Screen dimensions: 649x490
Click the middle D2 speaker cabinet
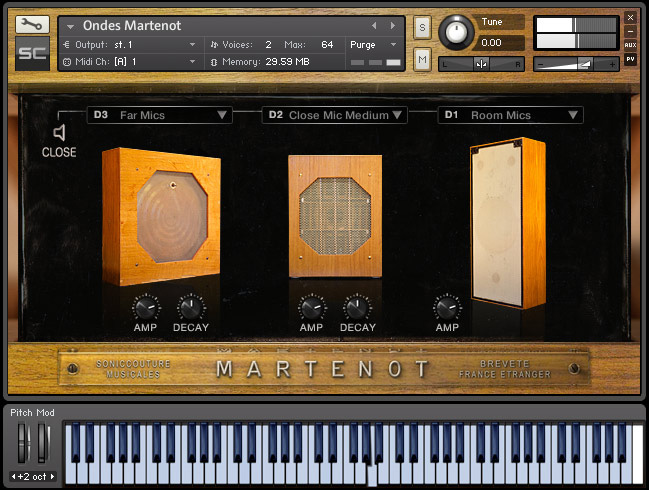335,216
